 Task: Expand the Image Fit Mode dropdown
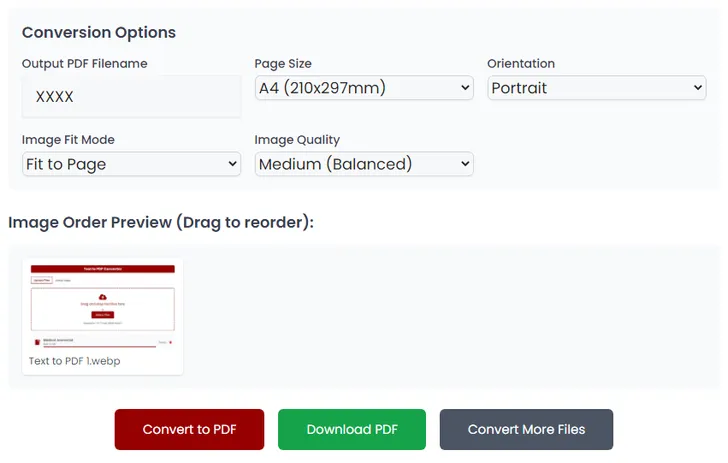pos(131,164)
